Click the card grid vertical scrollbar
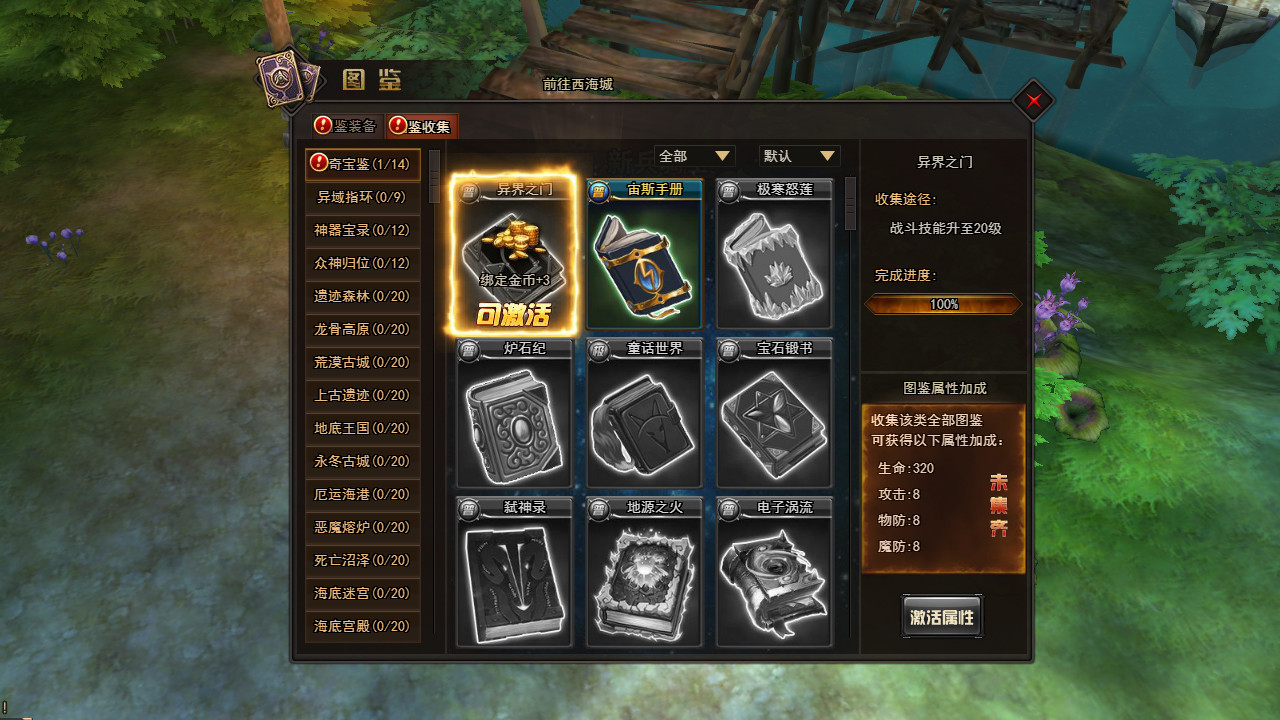Screen dimensions: 1280x720 [x=851, y=408]
